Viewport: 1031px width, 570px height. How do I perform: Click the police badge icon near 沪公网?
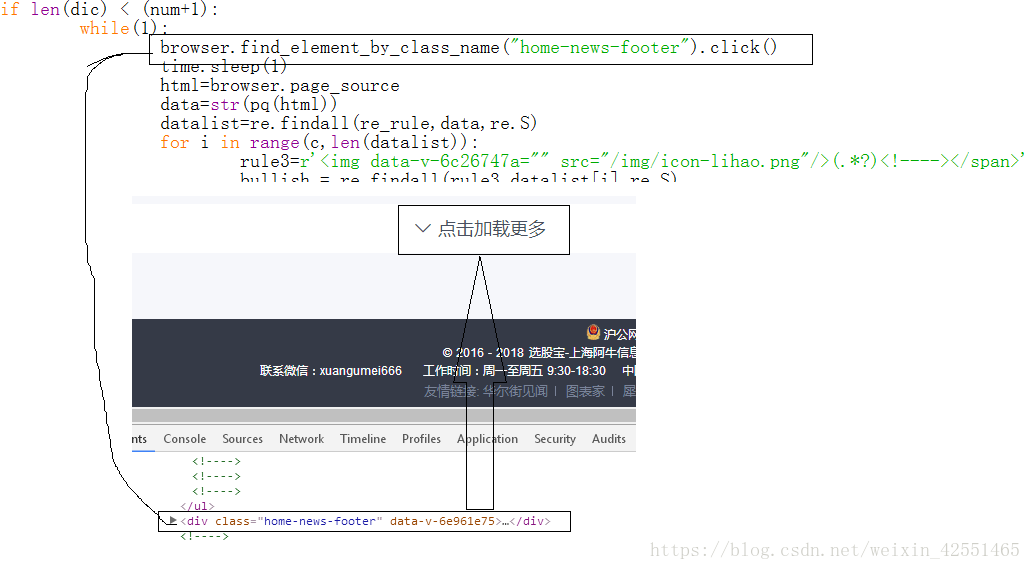pyautogui.click(x=593, y=332)
